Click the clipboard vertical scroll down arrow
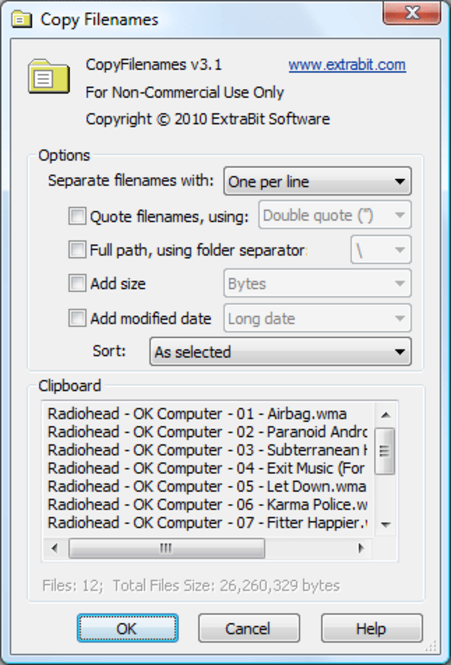The height and width of the screenshot is (665, 451). tap(385, 525)
